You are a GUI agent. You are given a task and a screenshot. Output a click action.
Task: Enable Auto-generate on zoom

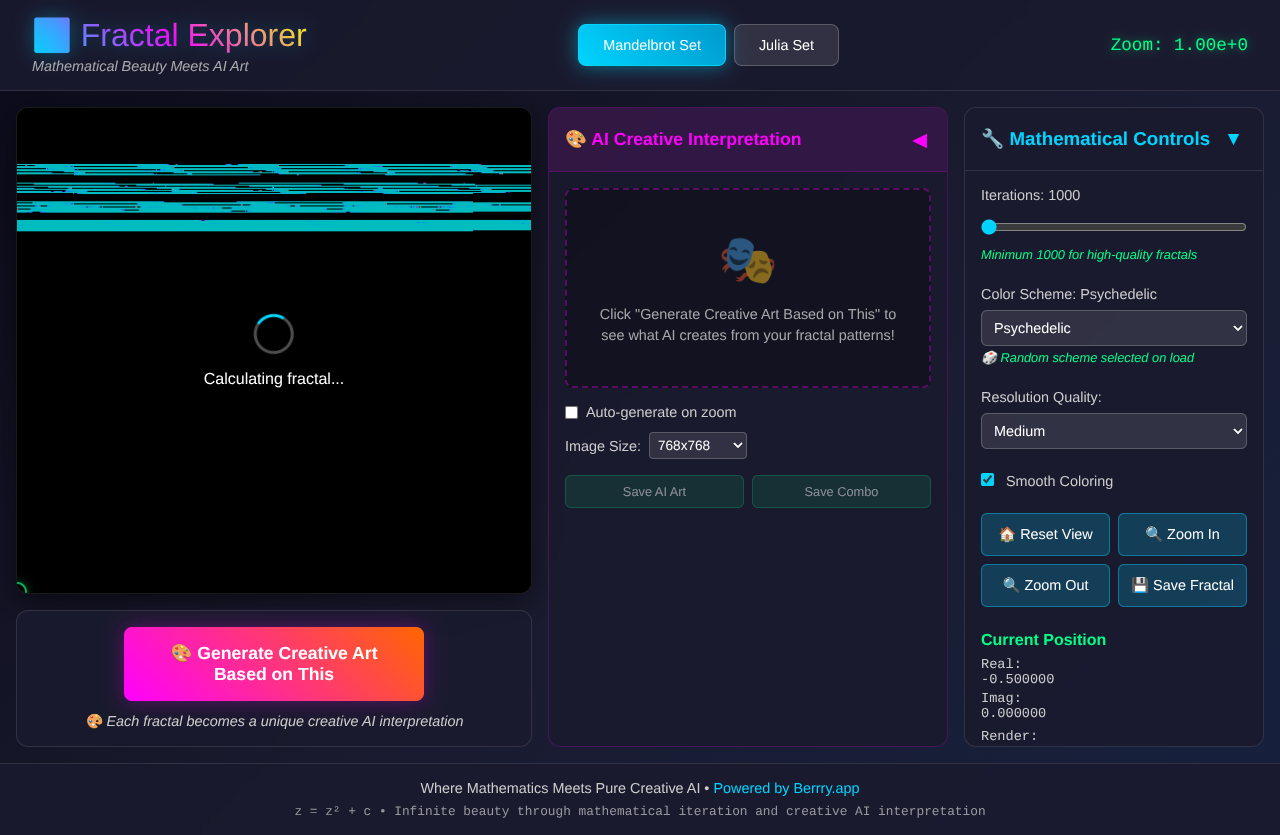point(571,412)
